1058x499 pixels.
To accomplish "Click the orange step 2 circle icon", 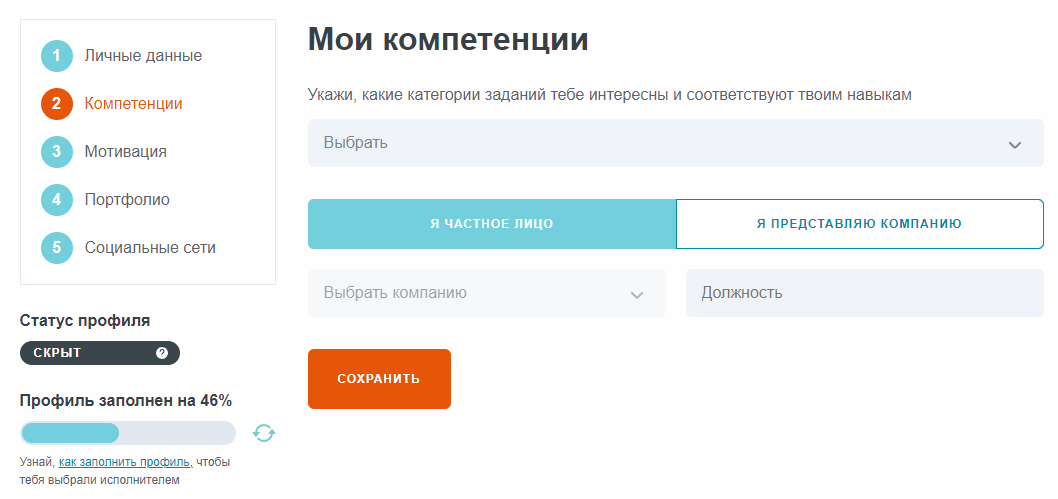I will coord(57,104).
